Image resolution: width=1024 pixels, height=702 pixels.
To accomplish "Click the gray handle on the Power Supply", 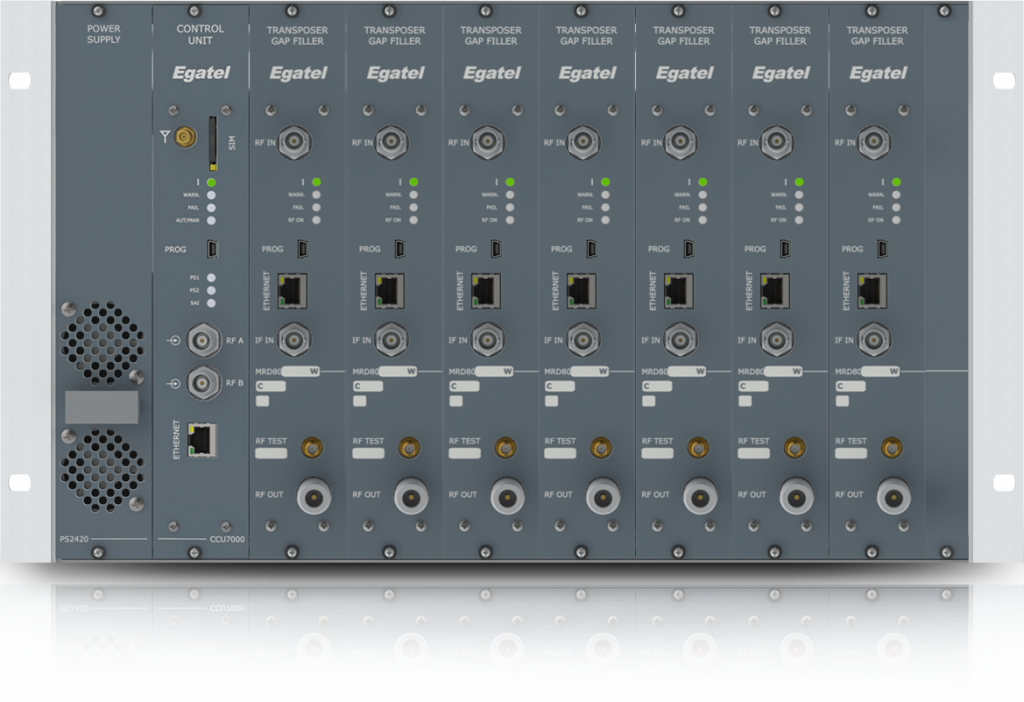I will [x=101, y=407].
